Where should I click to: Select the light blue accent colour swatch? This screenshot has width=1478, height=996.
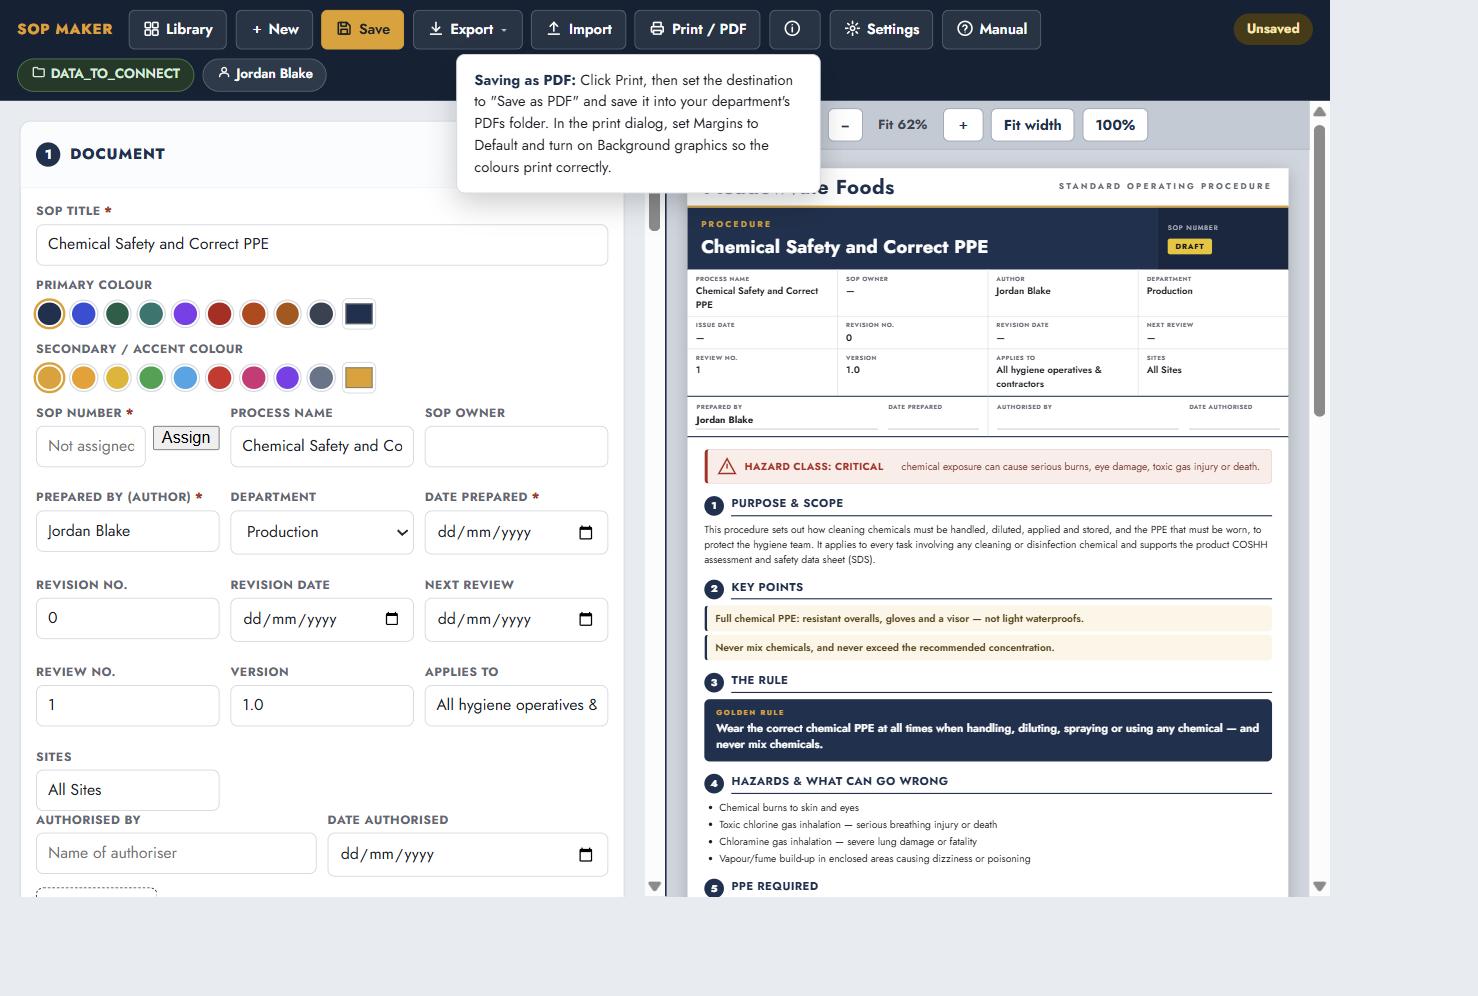pos(186,378)
